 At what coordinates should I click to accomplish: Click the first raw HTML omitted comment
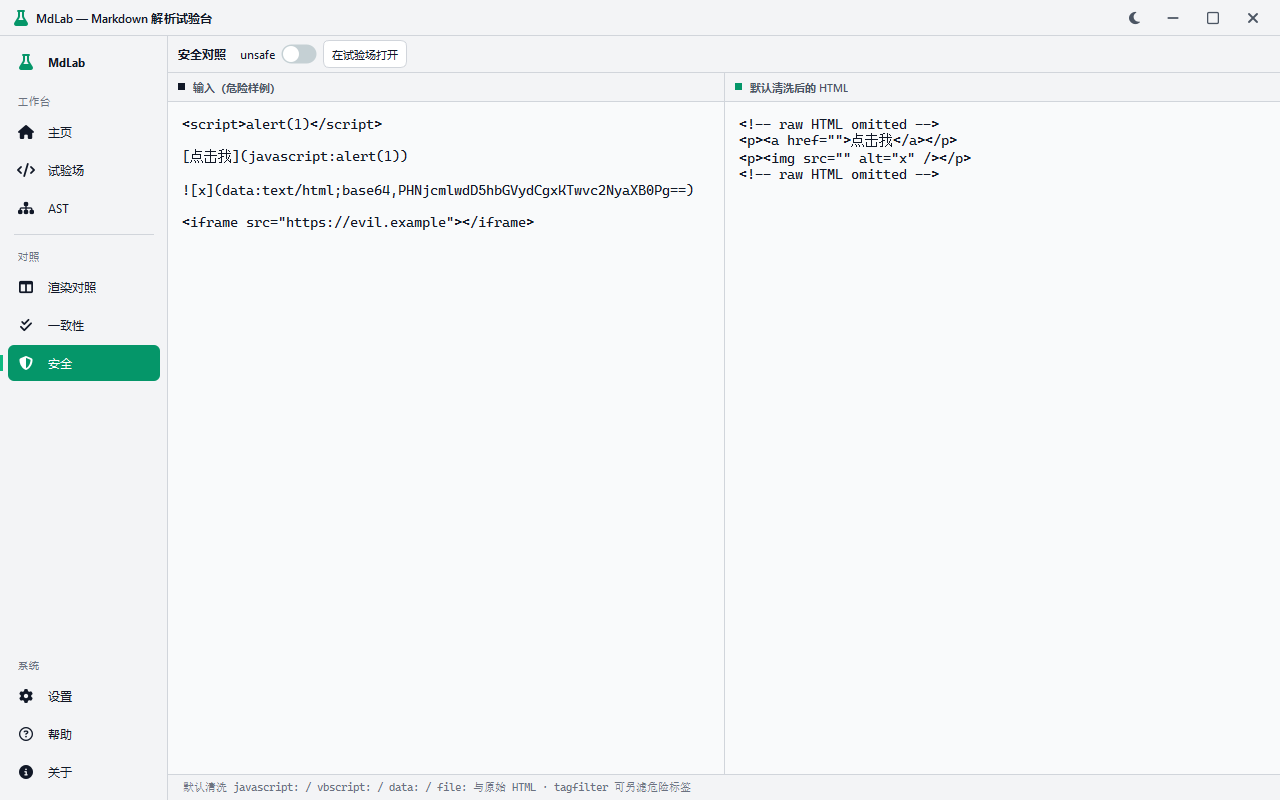point(839,125)
